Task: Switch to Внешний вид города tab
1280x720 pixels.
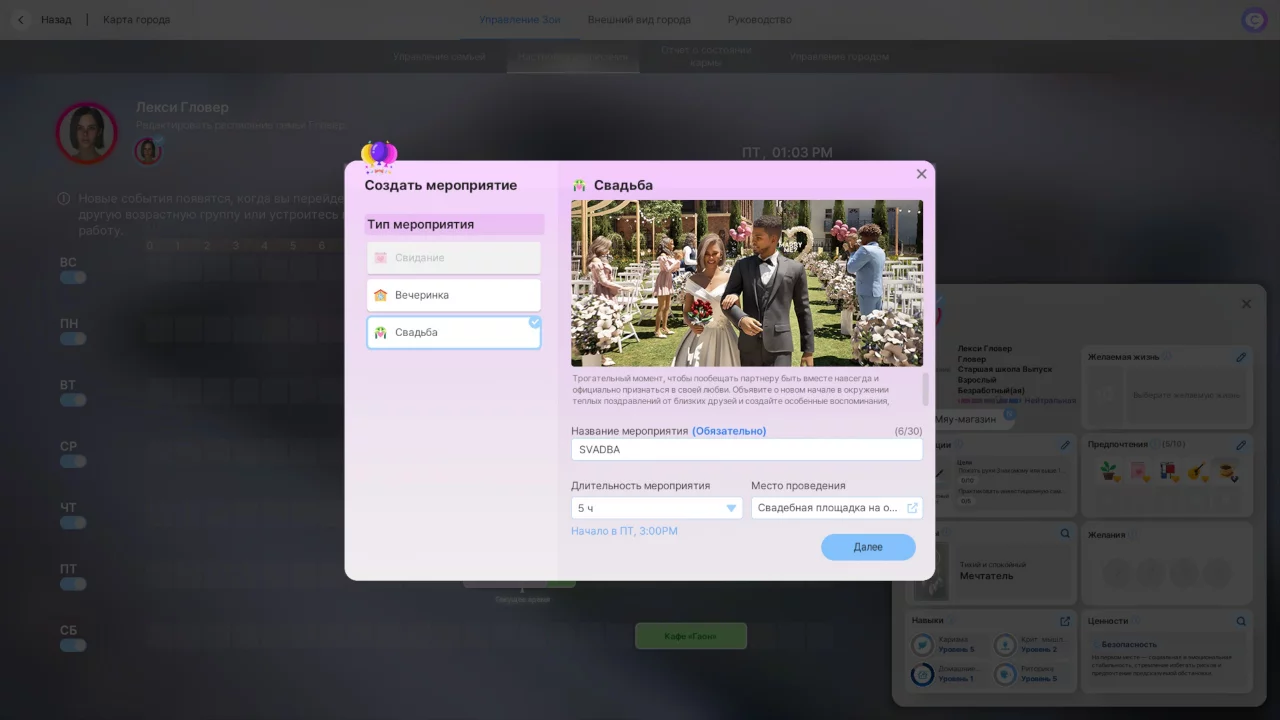Action: click(x=639, y=20)
